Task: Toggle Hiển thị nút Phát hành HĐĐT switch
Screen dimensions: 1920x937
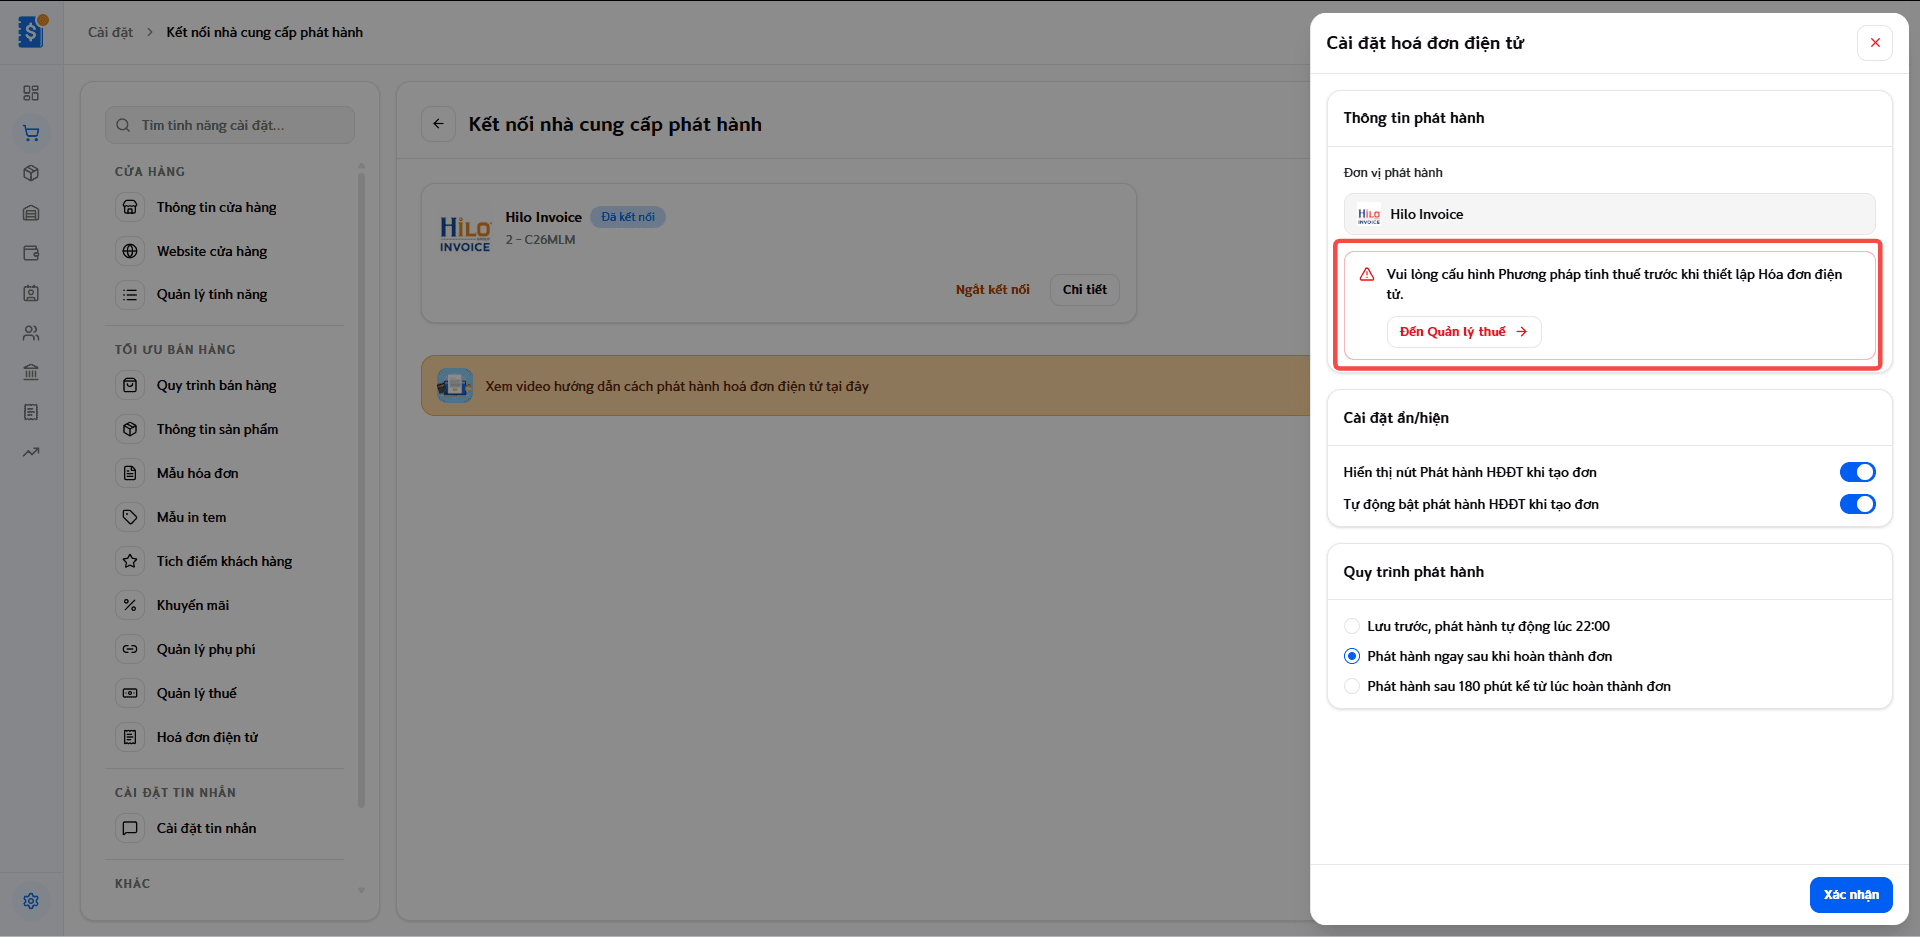Action: pos(1857,472)
